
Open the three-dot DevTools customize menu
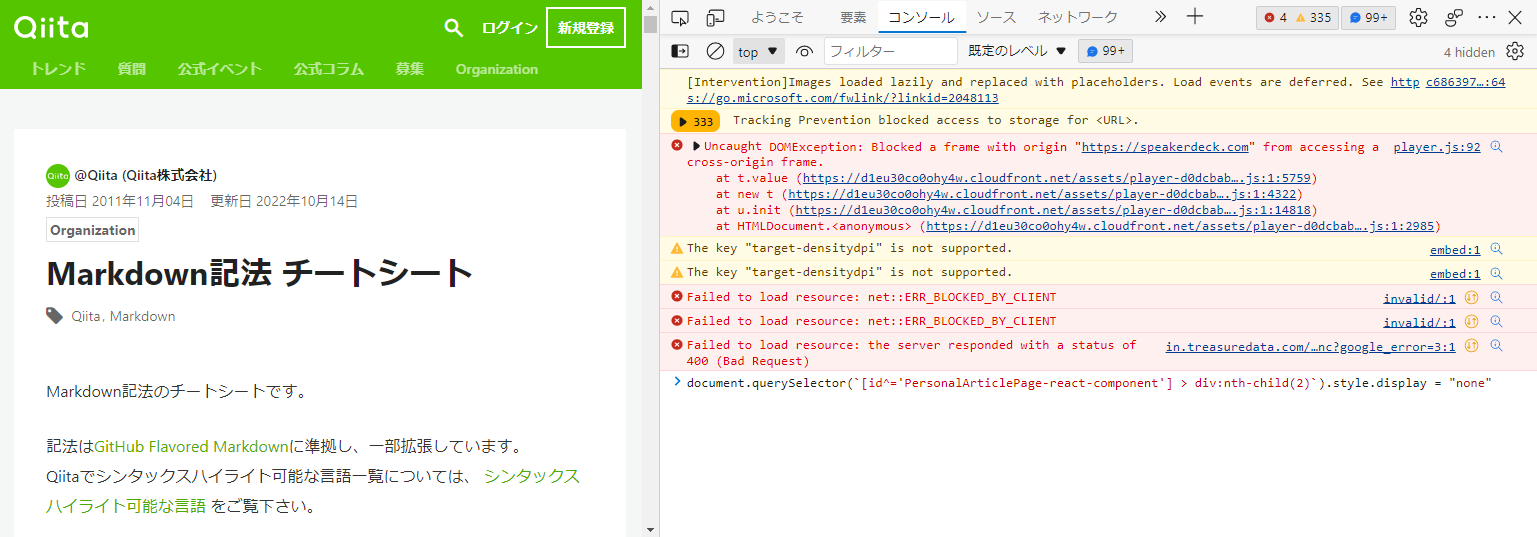[x=1487, y=17]
